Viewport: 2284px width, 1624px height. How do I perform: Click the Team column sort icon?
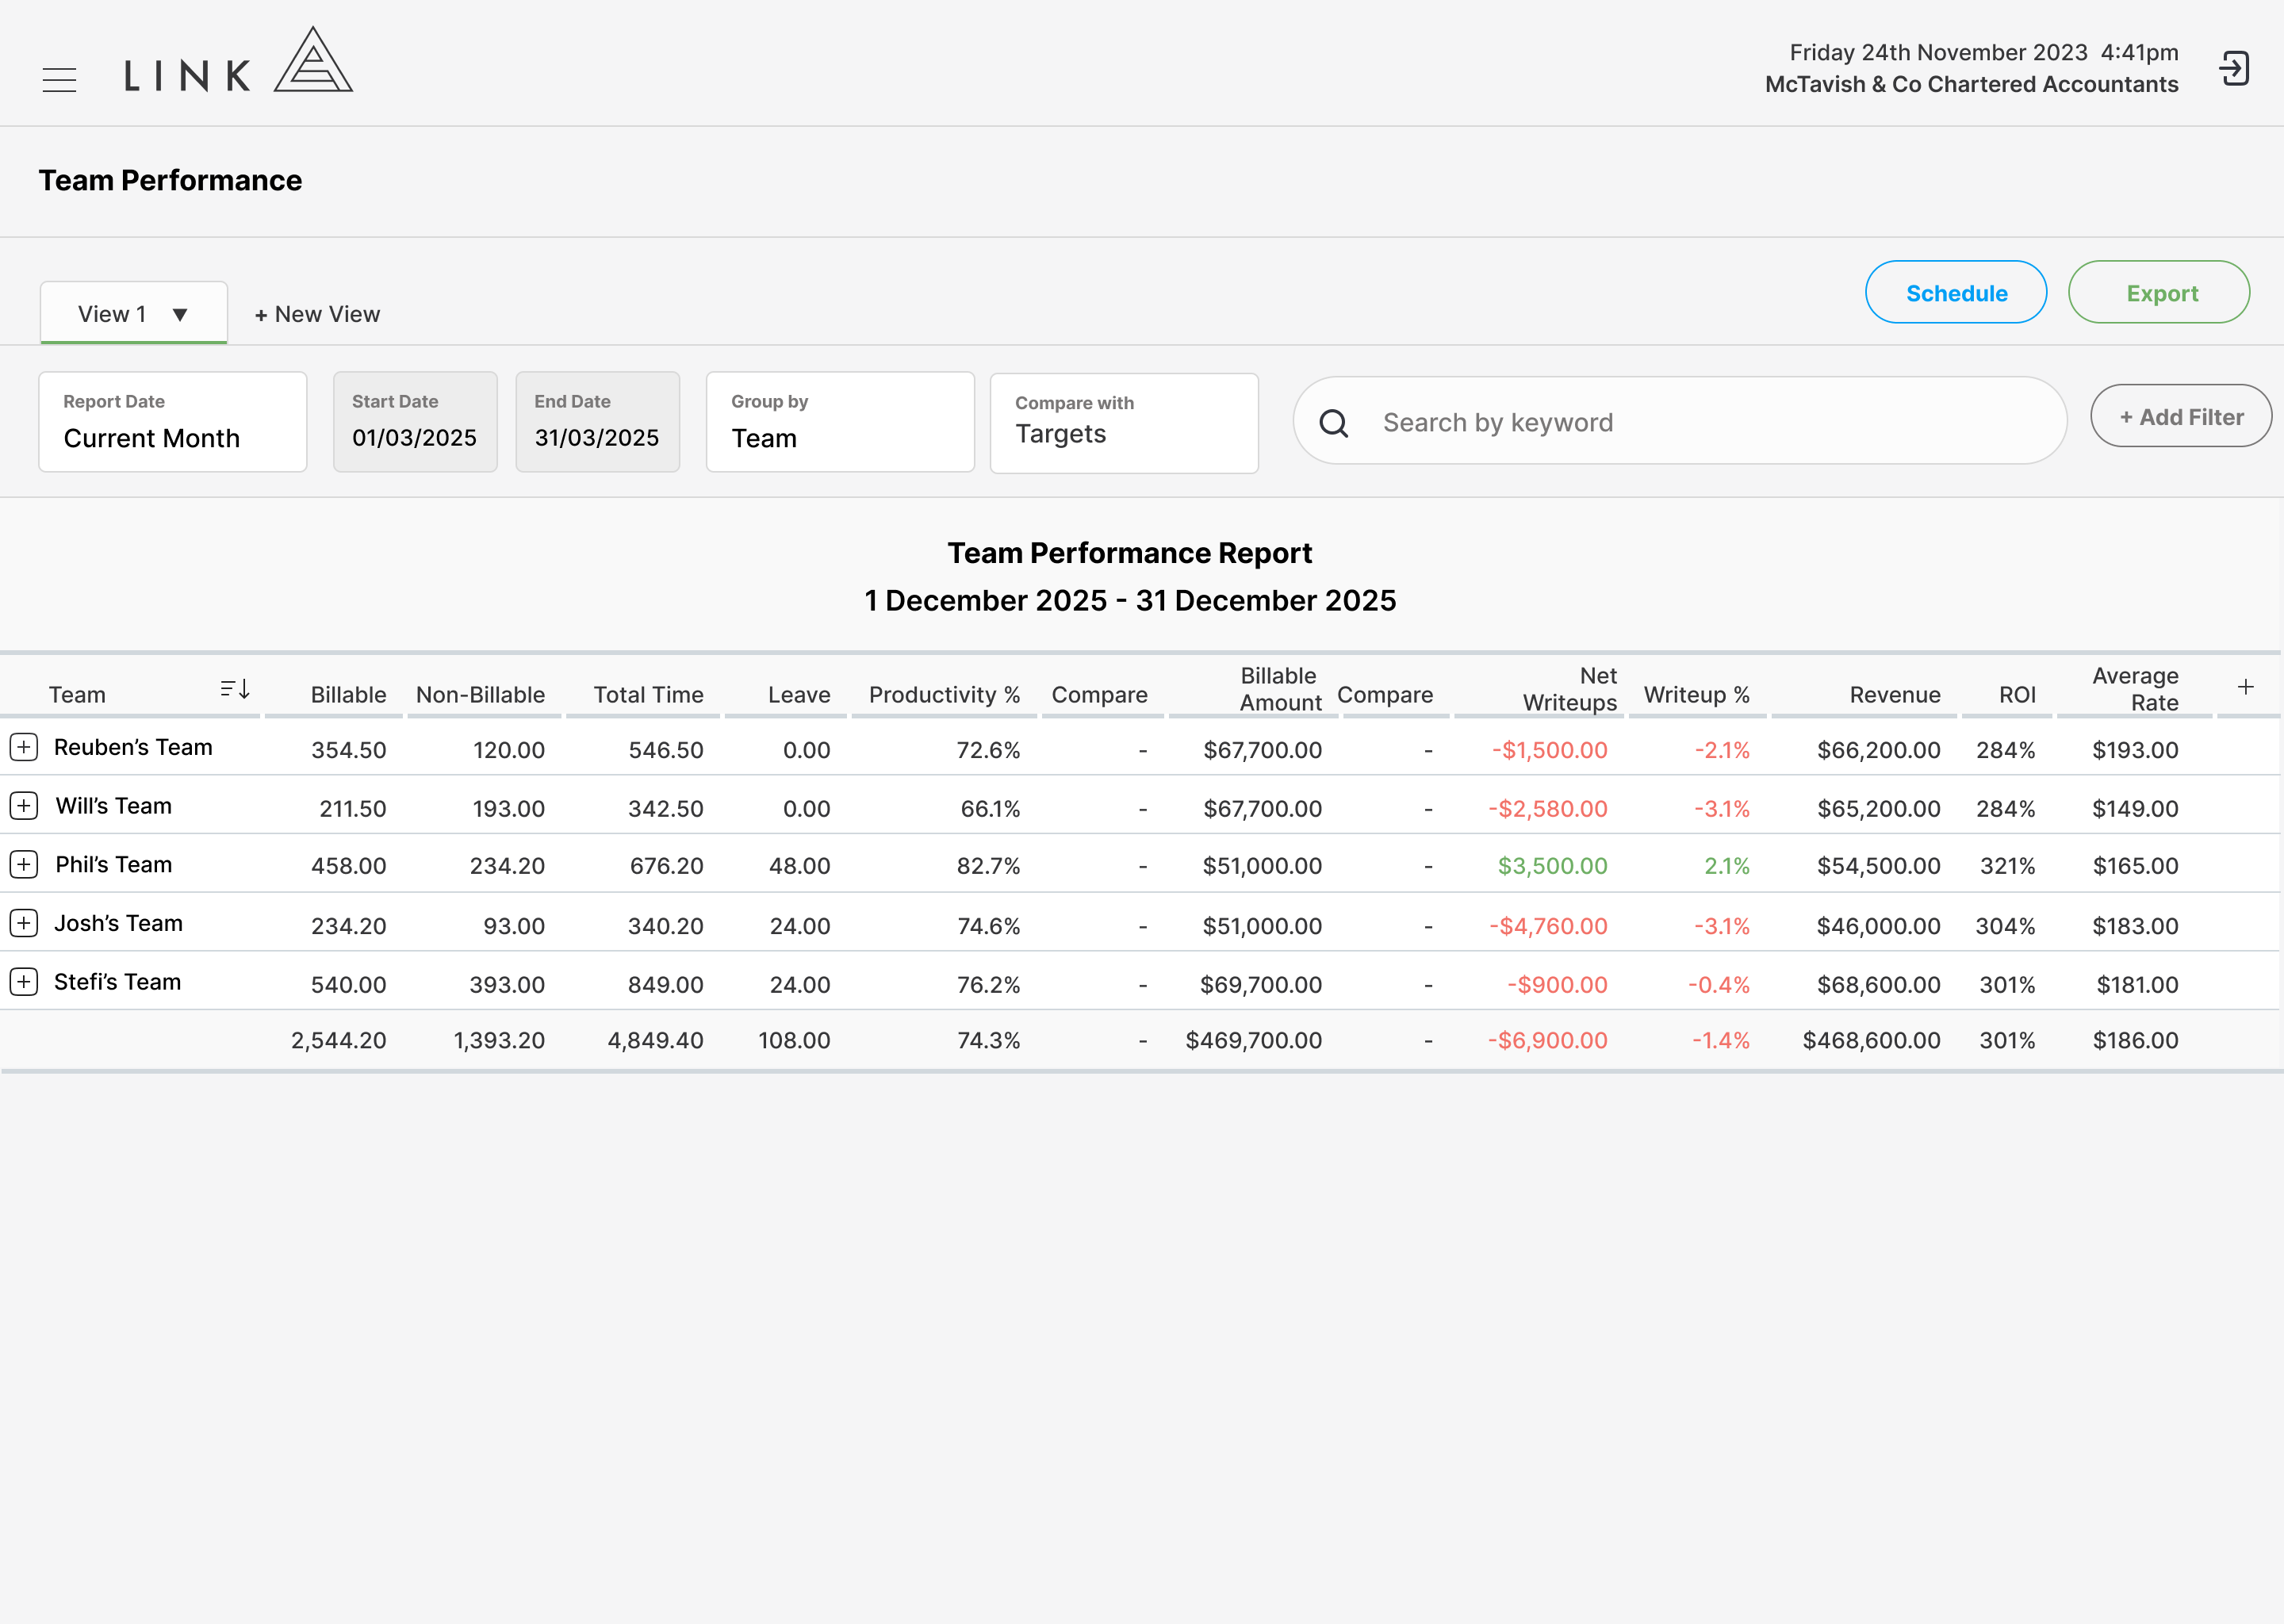[x=235, y=689]
